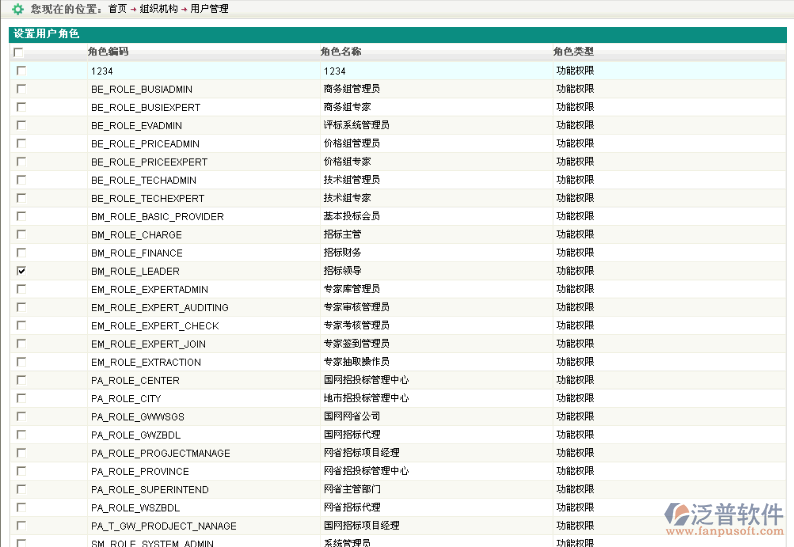Image resolution: width=794 pixels, height=547 pixels.
Task: Check the box for PA_ROLE_PROGJECTMANAGE
Action: point(21,453)
